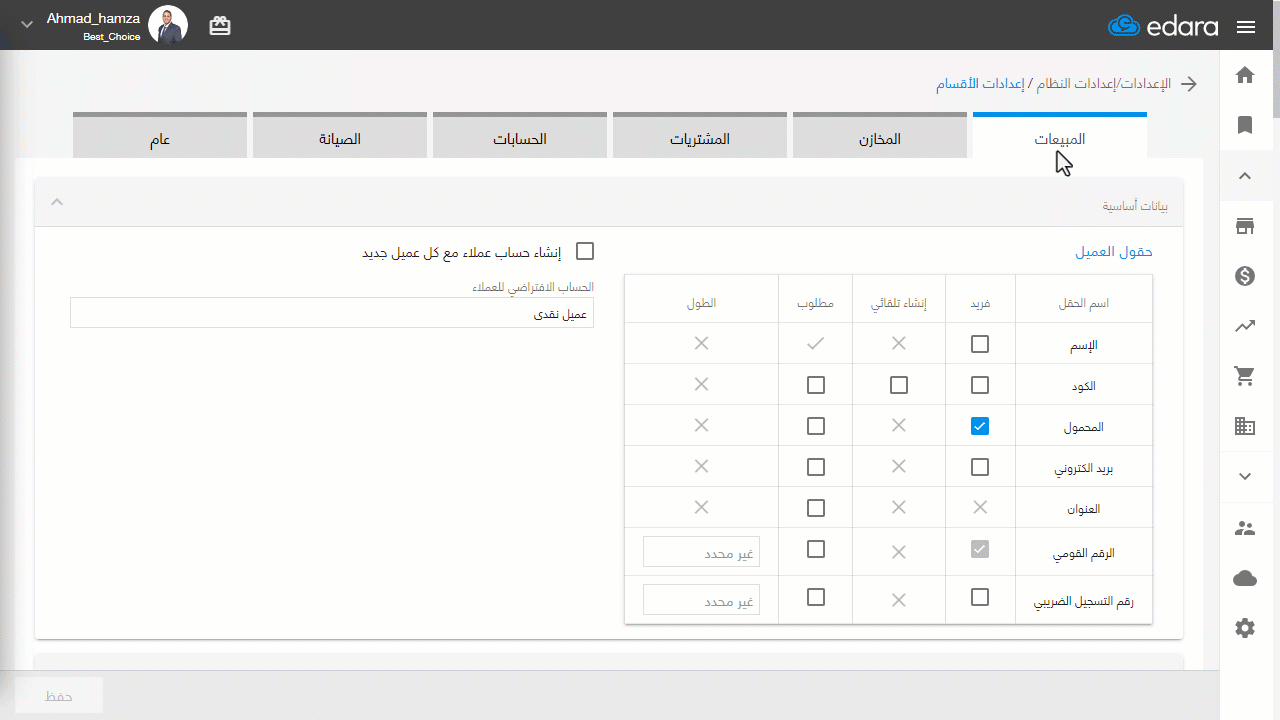The width and height of the screenshot is (1280, 720).
Task: Open bookmark icon in sidebar
Action: coord(1245,125)
